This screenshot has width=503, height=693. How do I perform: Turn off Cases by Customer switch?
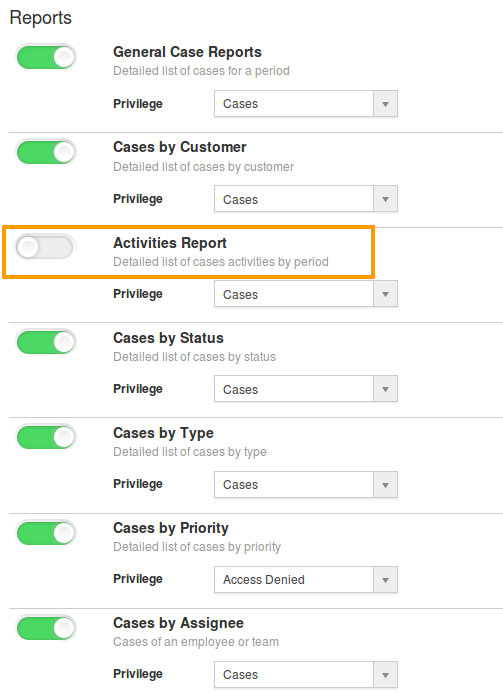46,152
